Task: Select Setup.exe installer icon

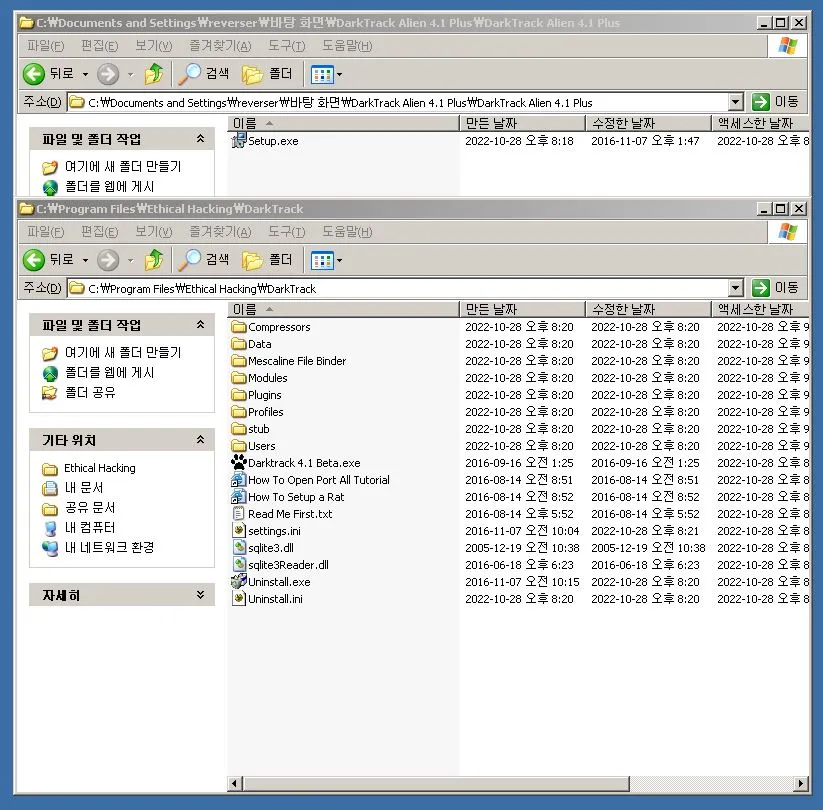Action: [x=239, y=140]
